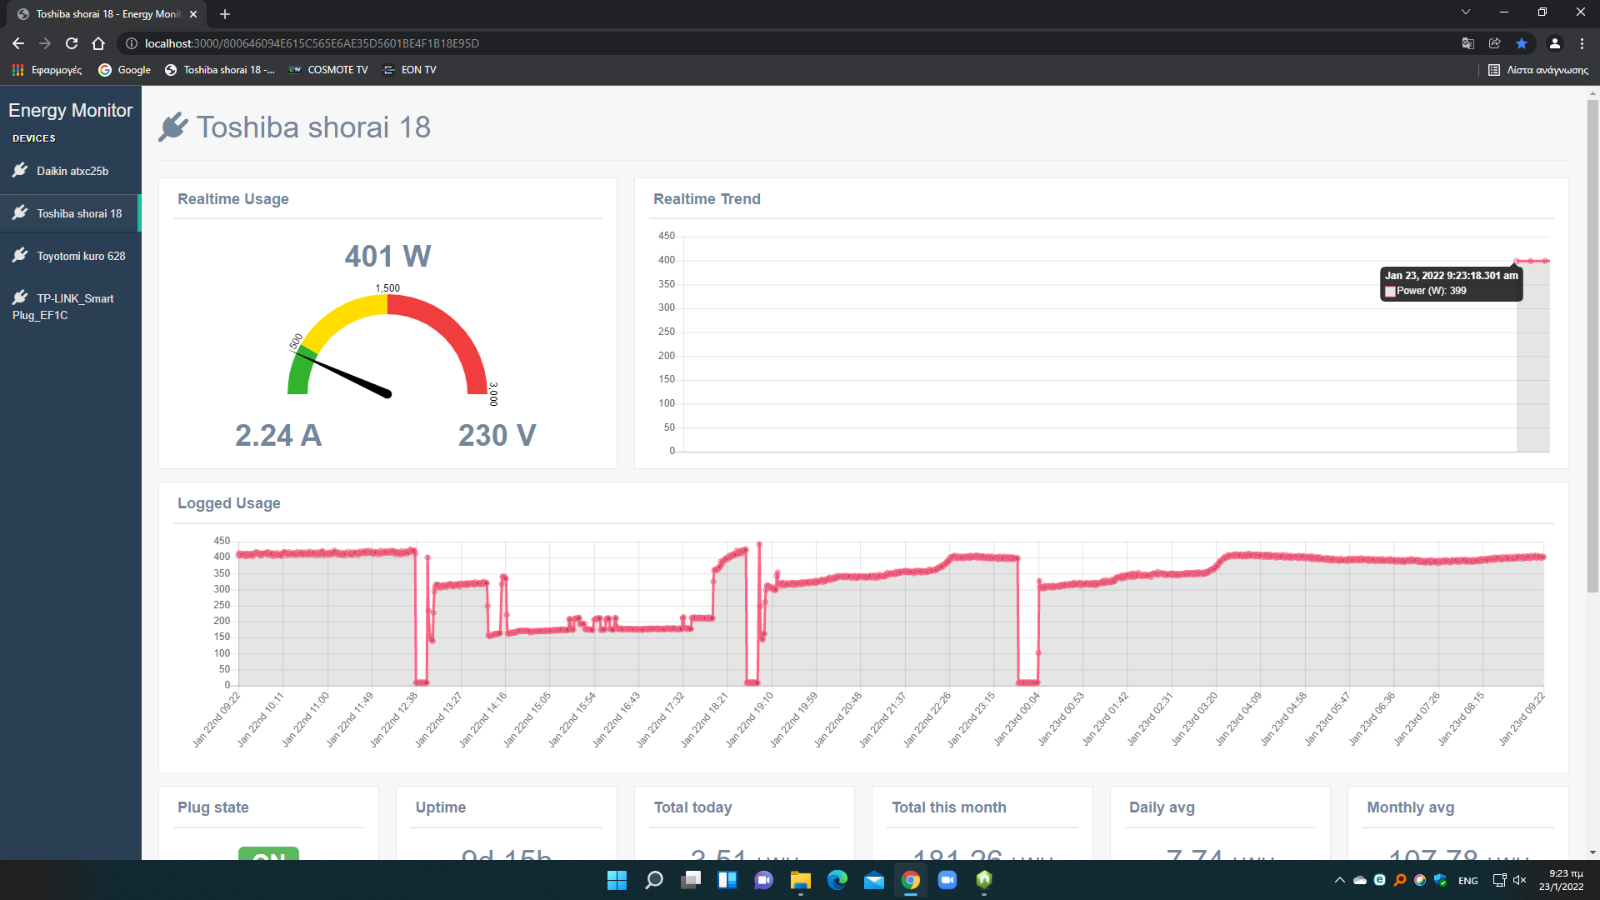Click the plug icon next to TP-LINK_Smart Plug
The width and height of the screenshot is (1600, 900).
[20, 297]
